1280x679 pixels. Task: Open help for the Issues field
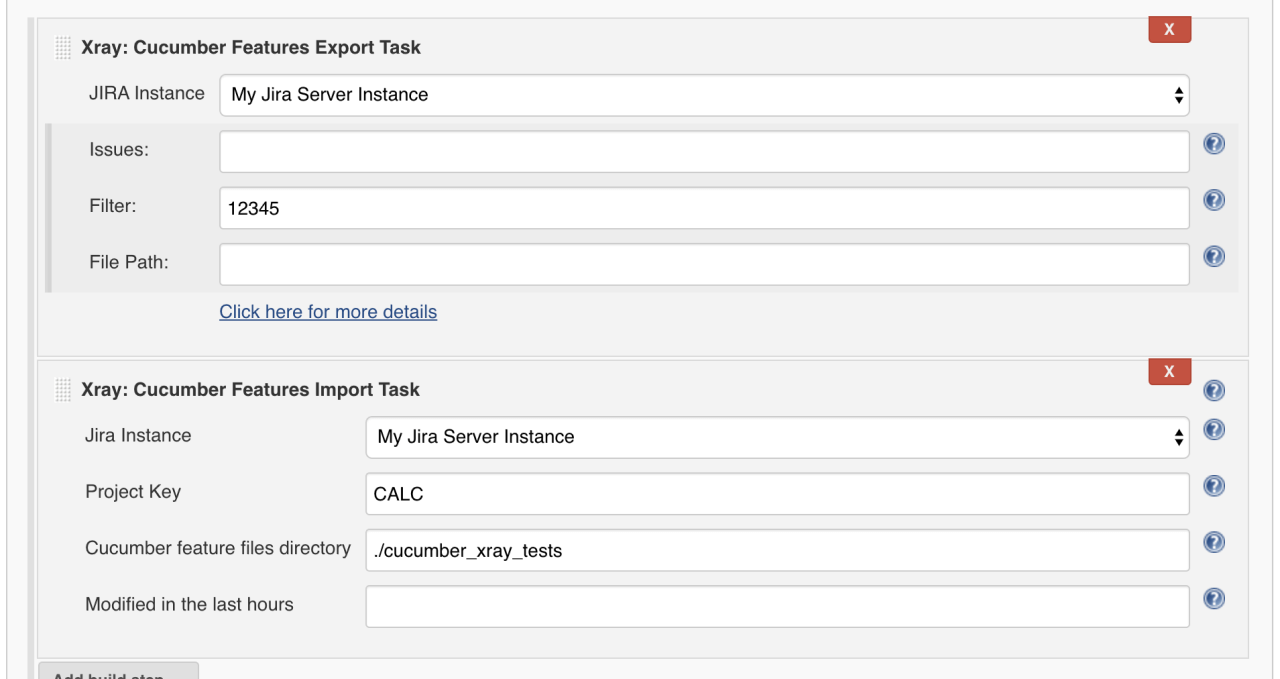pyautogui.click(x=1214, y=144)
